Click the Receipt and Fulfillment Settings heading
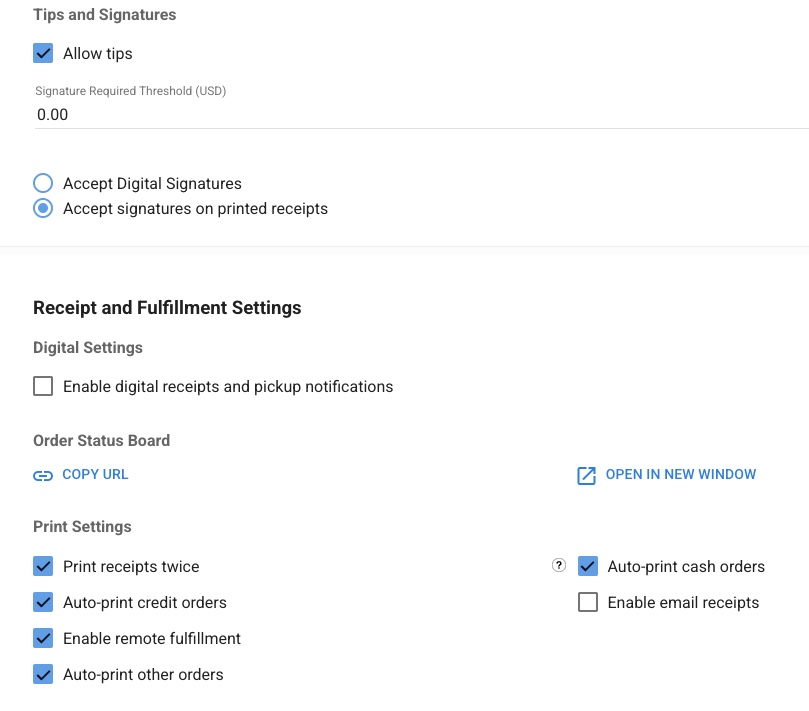The width and height of the screenshot is (809, 711). 167,308
